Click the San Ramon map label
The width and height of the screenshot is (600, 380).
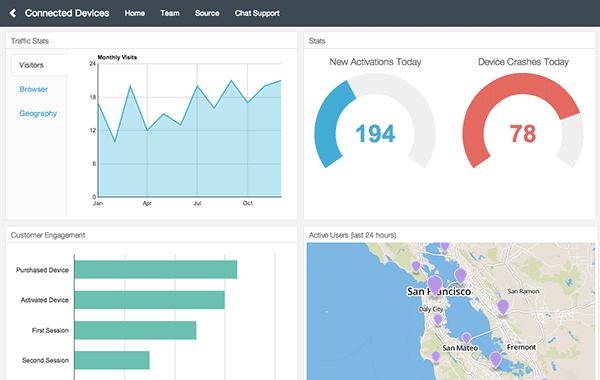[x=523, y=292]
